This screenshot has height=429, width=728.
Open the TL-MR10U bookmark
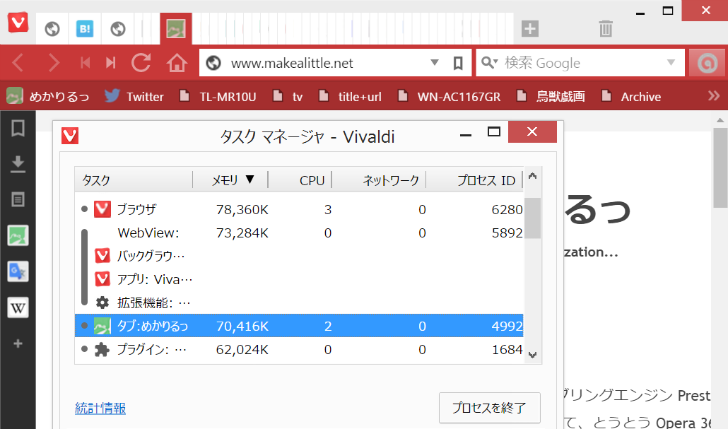pos(218,96)
